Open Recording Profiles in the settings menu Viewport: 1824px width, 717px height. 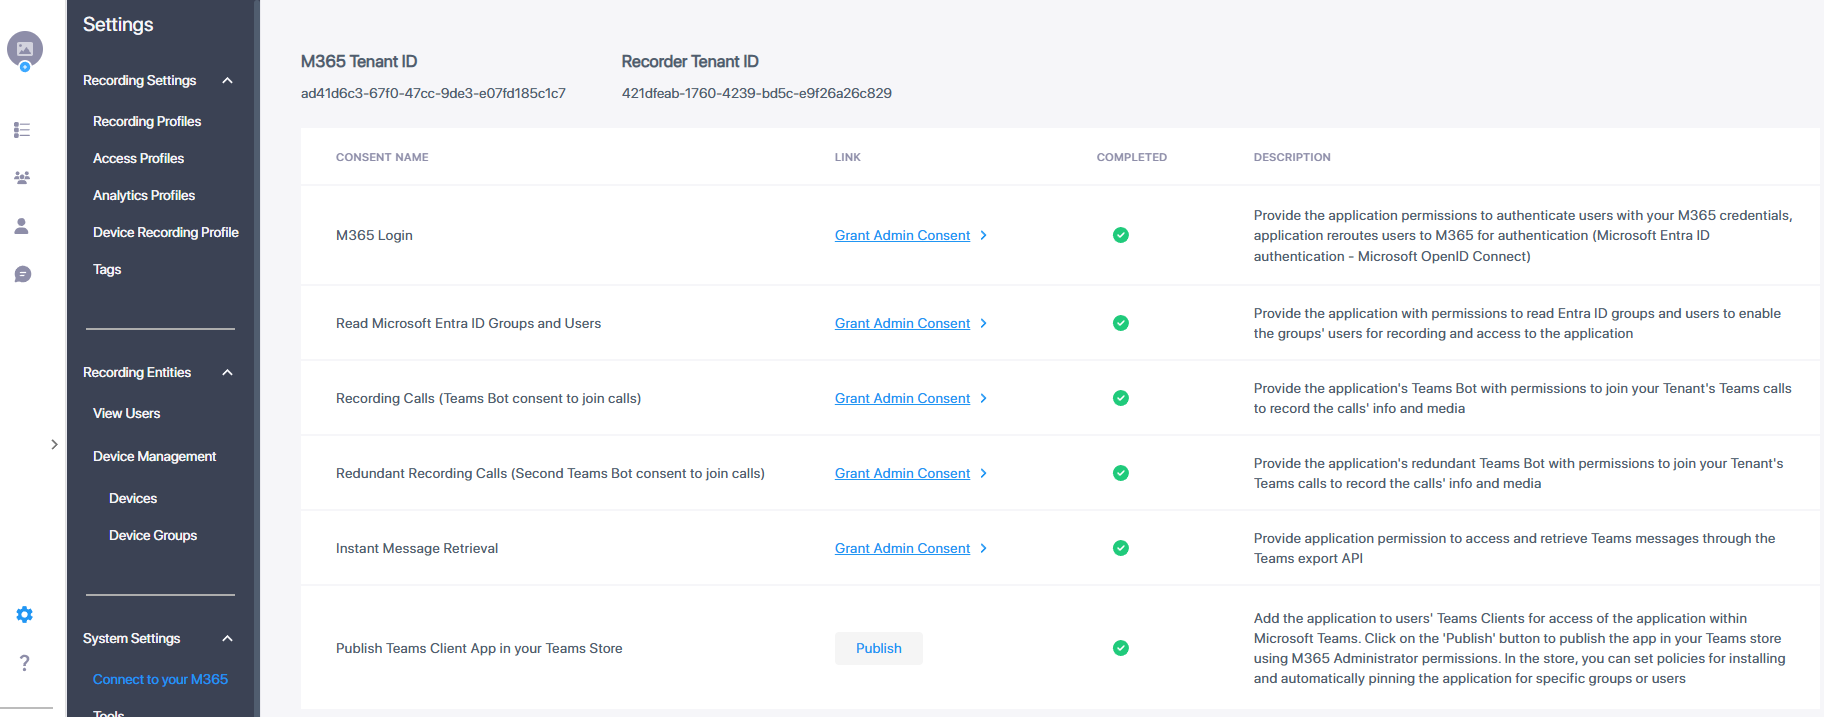(x=147, y=121)
